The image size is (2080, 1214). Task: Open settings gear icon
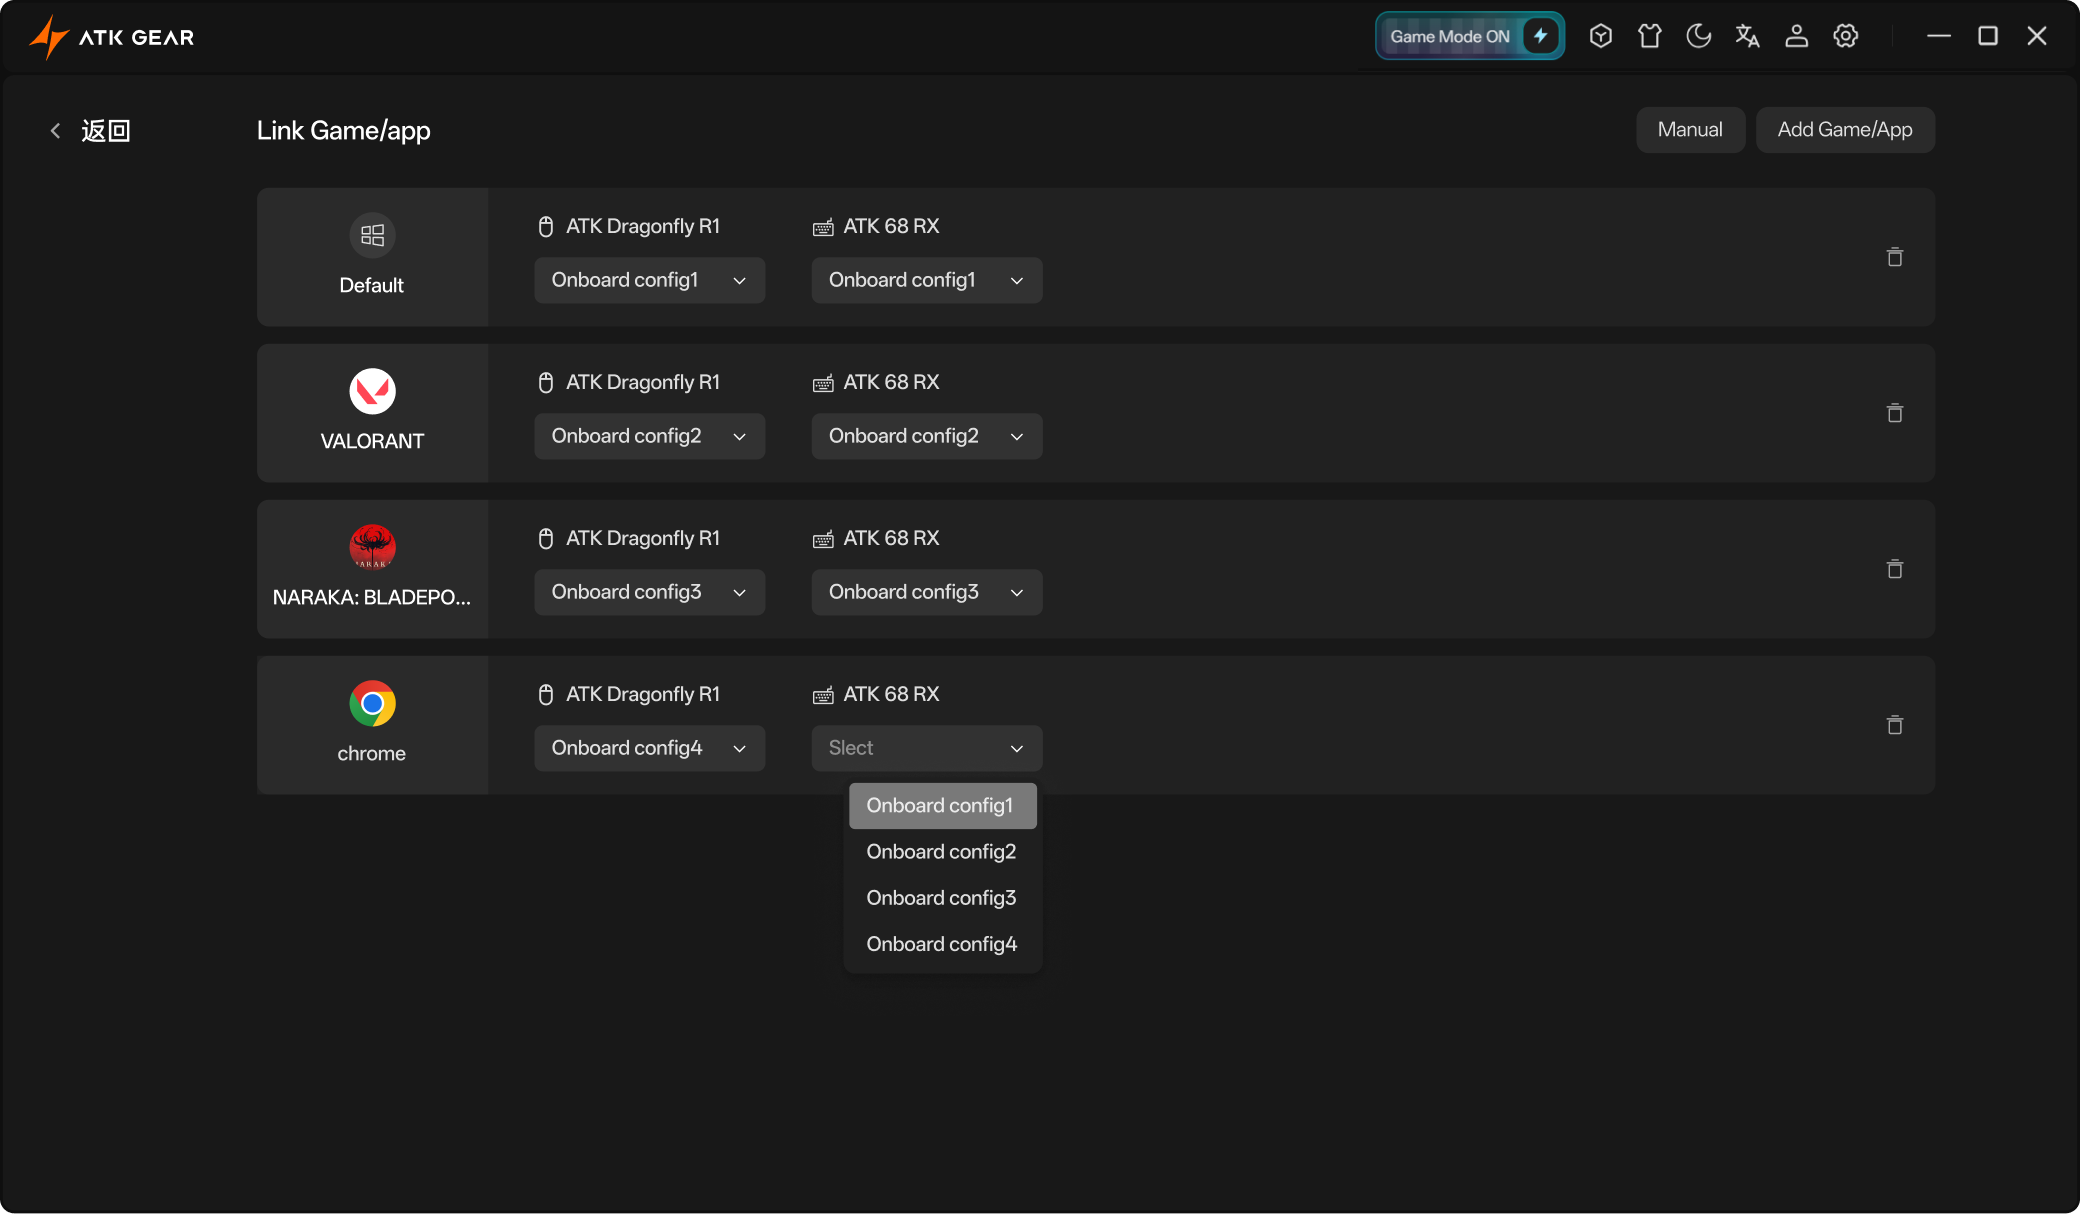pos(1845,36)
